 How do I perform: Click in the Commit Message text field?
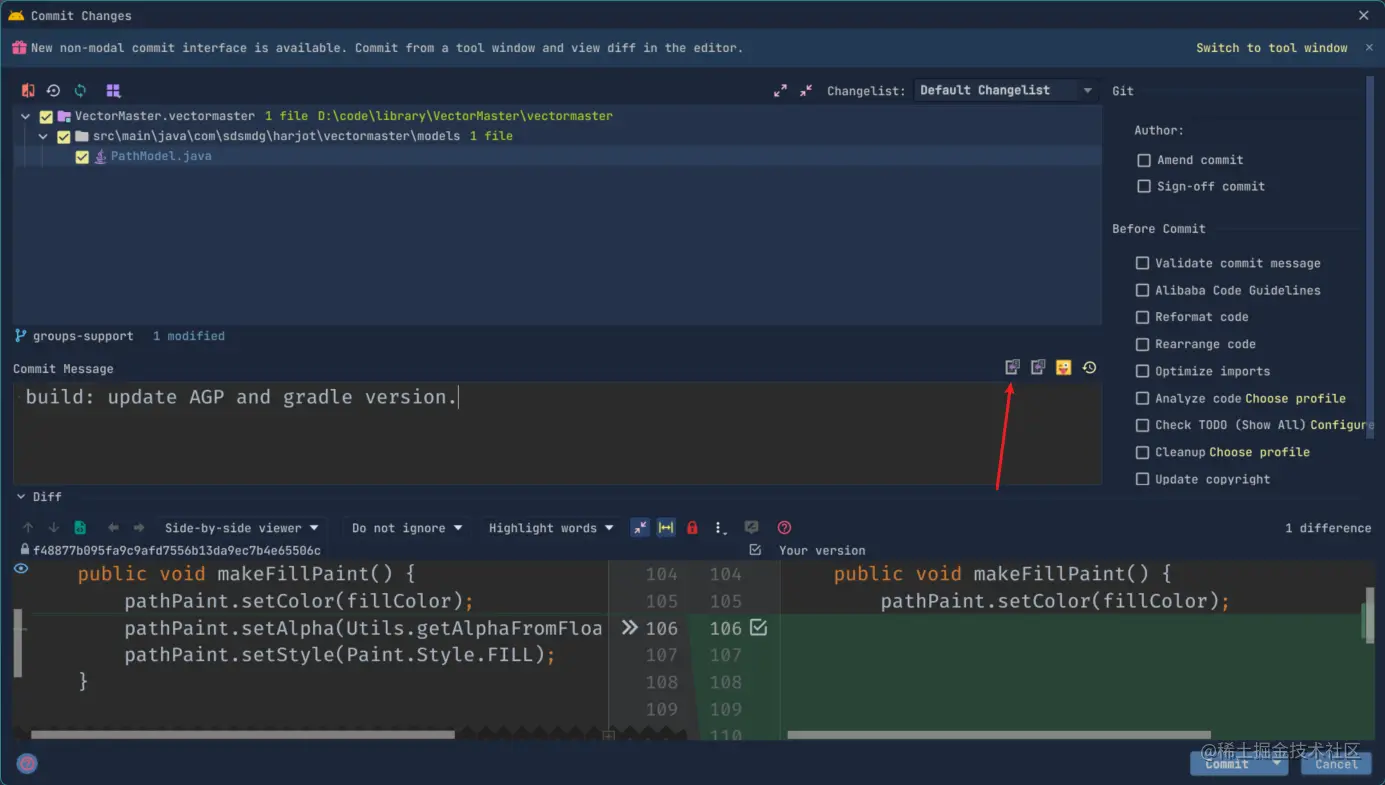(x=557, y=433)
